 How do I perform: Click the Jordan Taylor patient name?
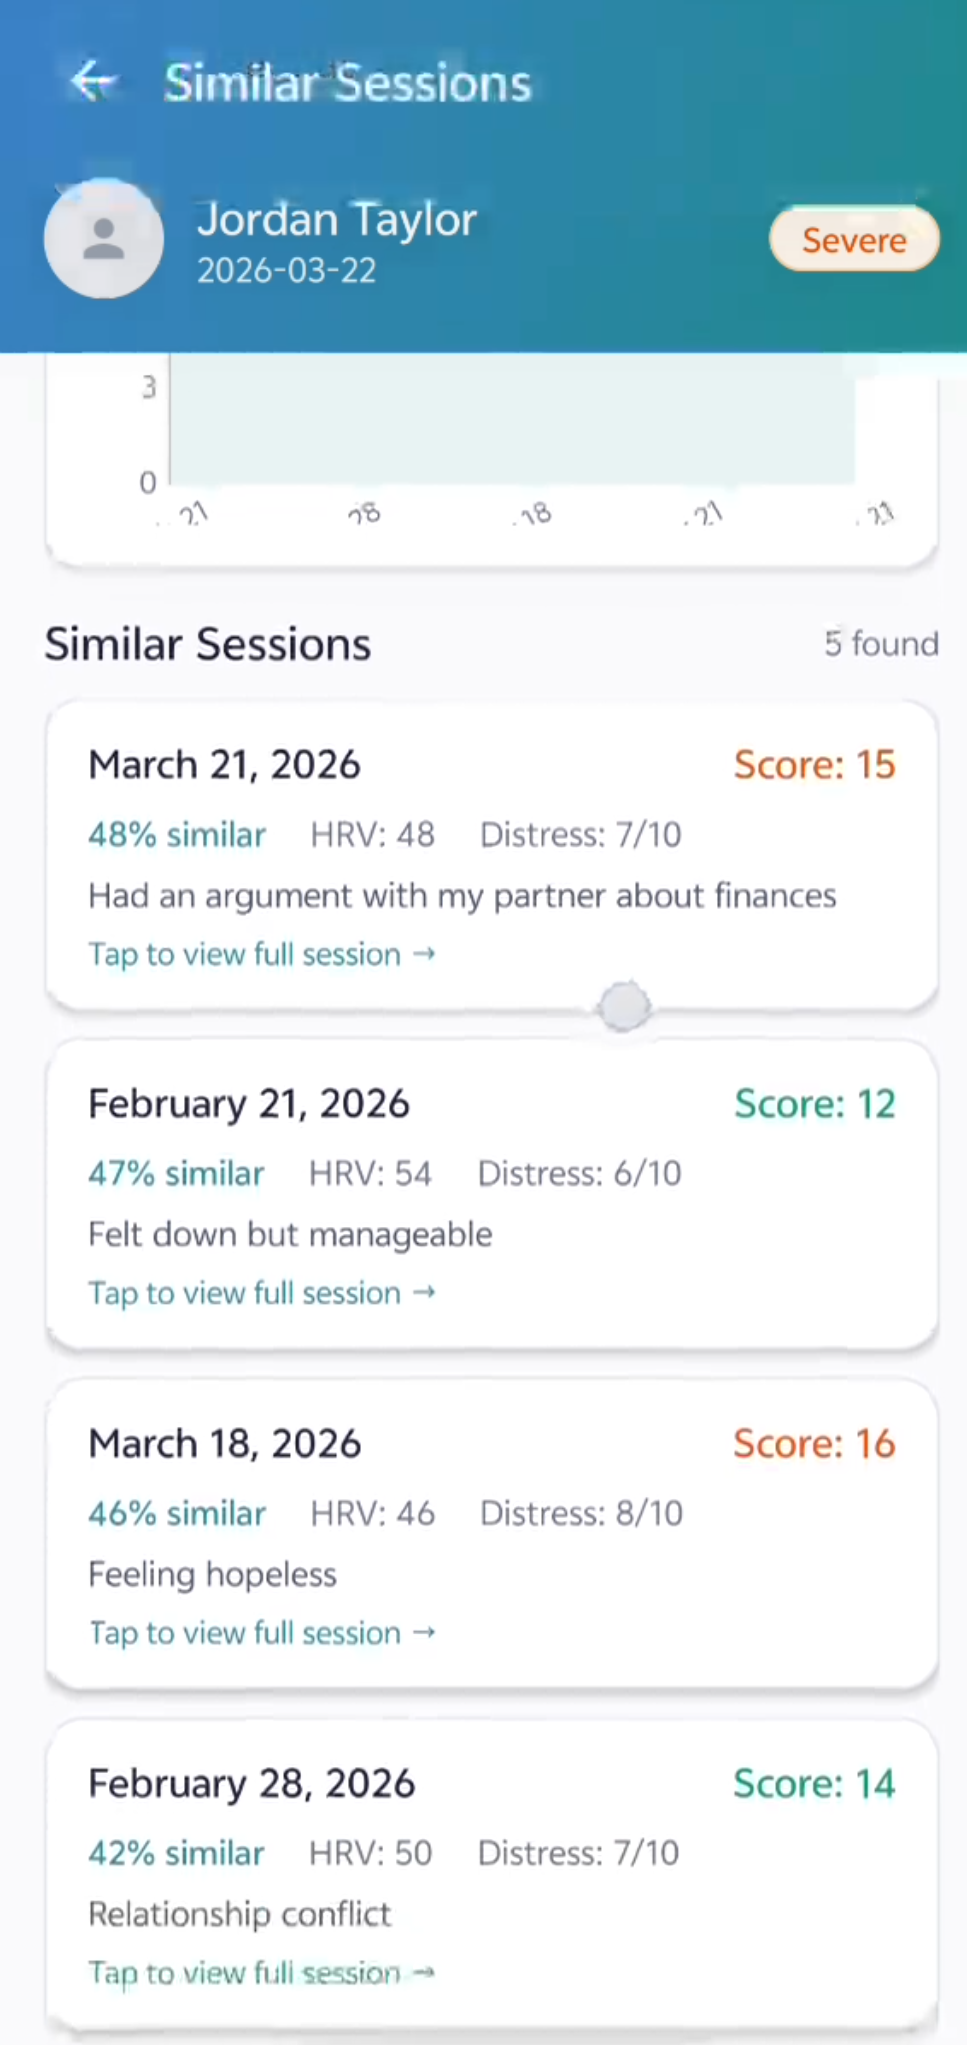(x=336, y=220)
